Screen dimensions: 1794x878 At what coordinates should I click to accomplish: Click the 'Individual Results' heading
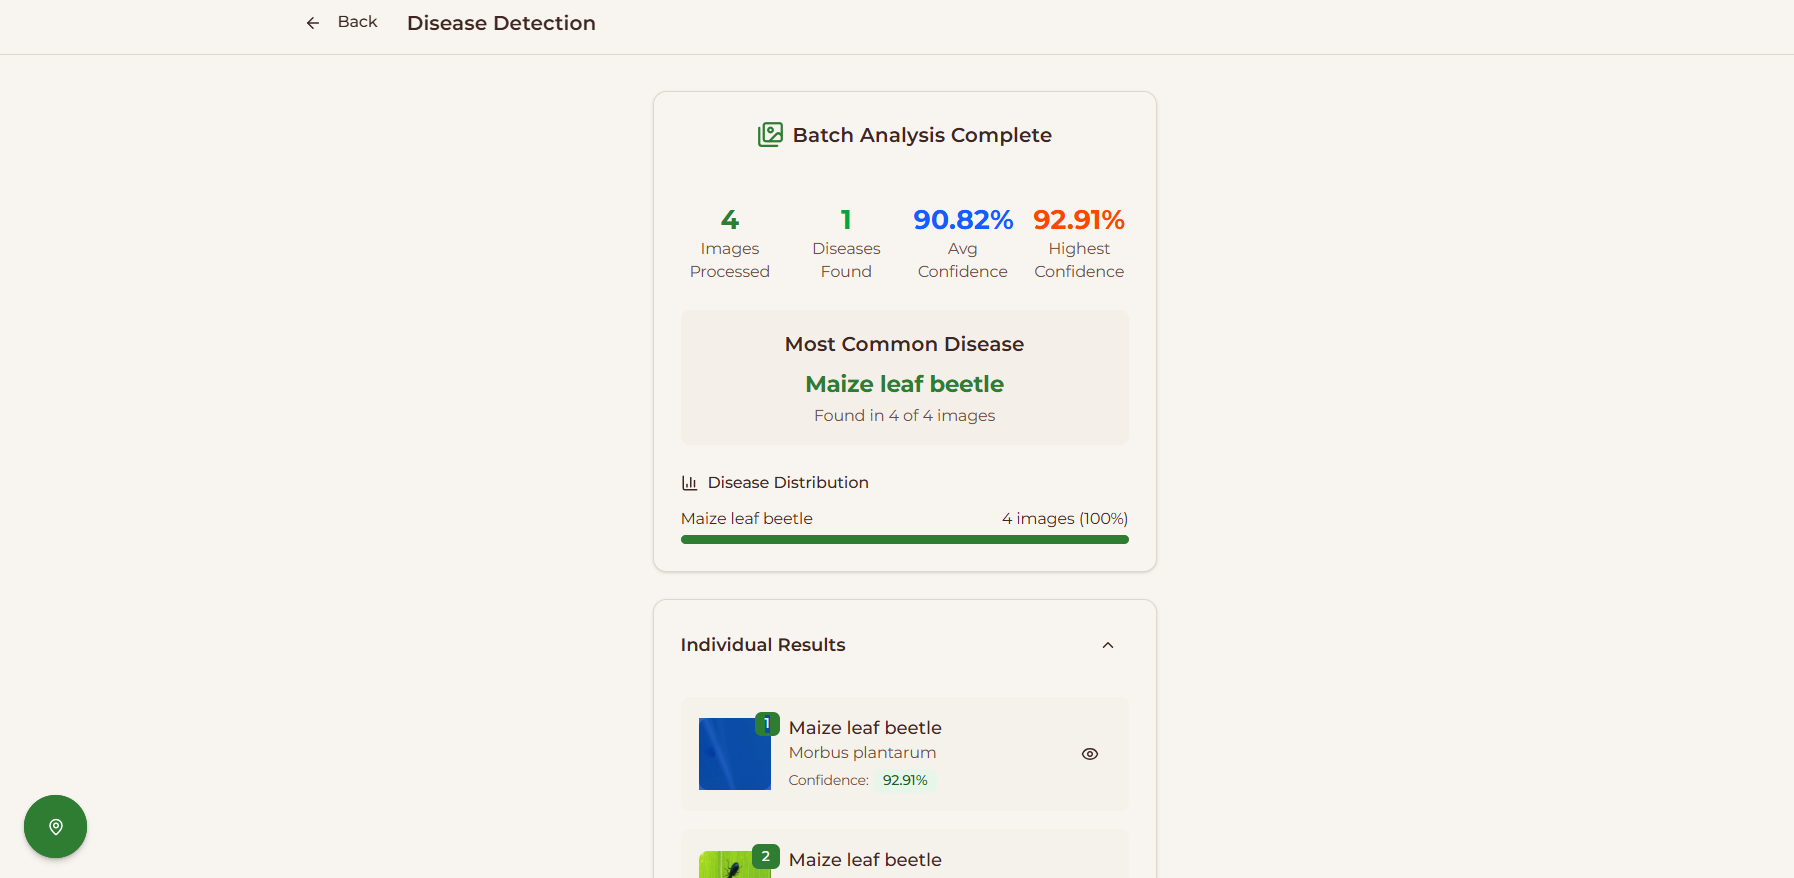point(763,645)
